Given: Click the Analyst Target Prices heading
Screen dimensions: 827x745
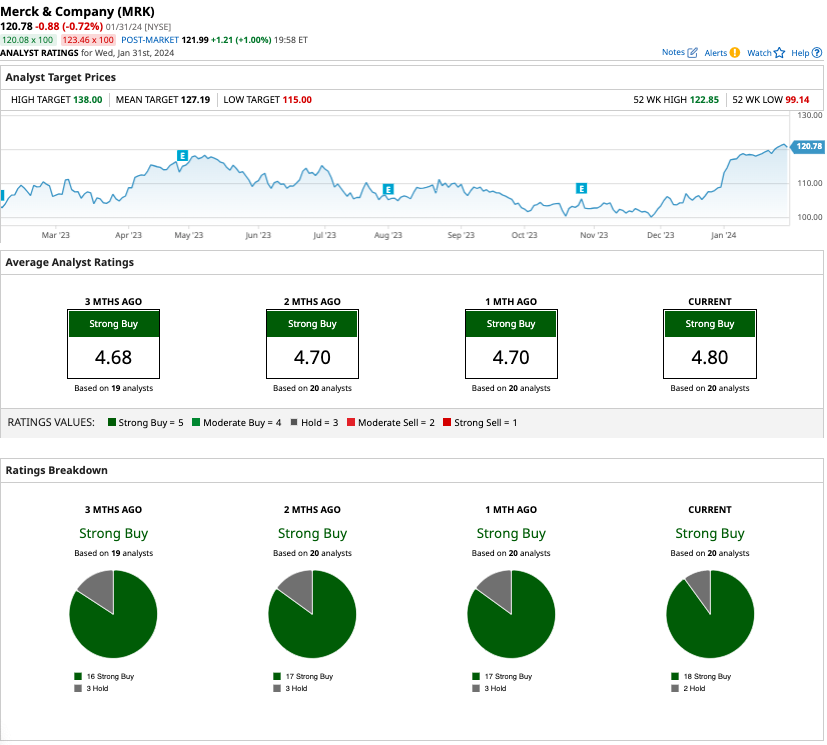Looking at the screenshot, I should click(x=61, y=78).
